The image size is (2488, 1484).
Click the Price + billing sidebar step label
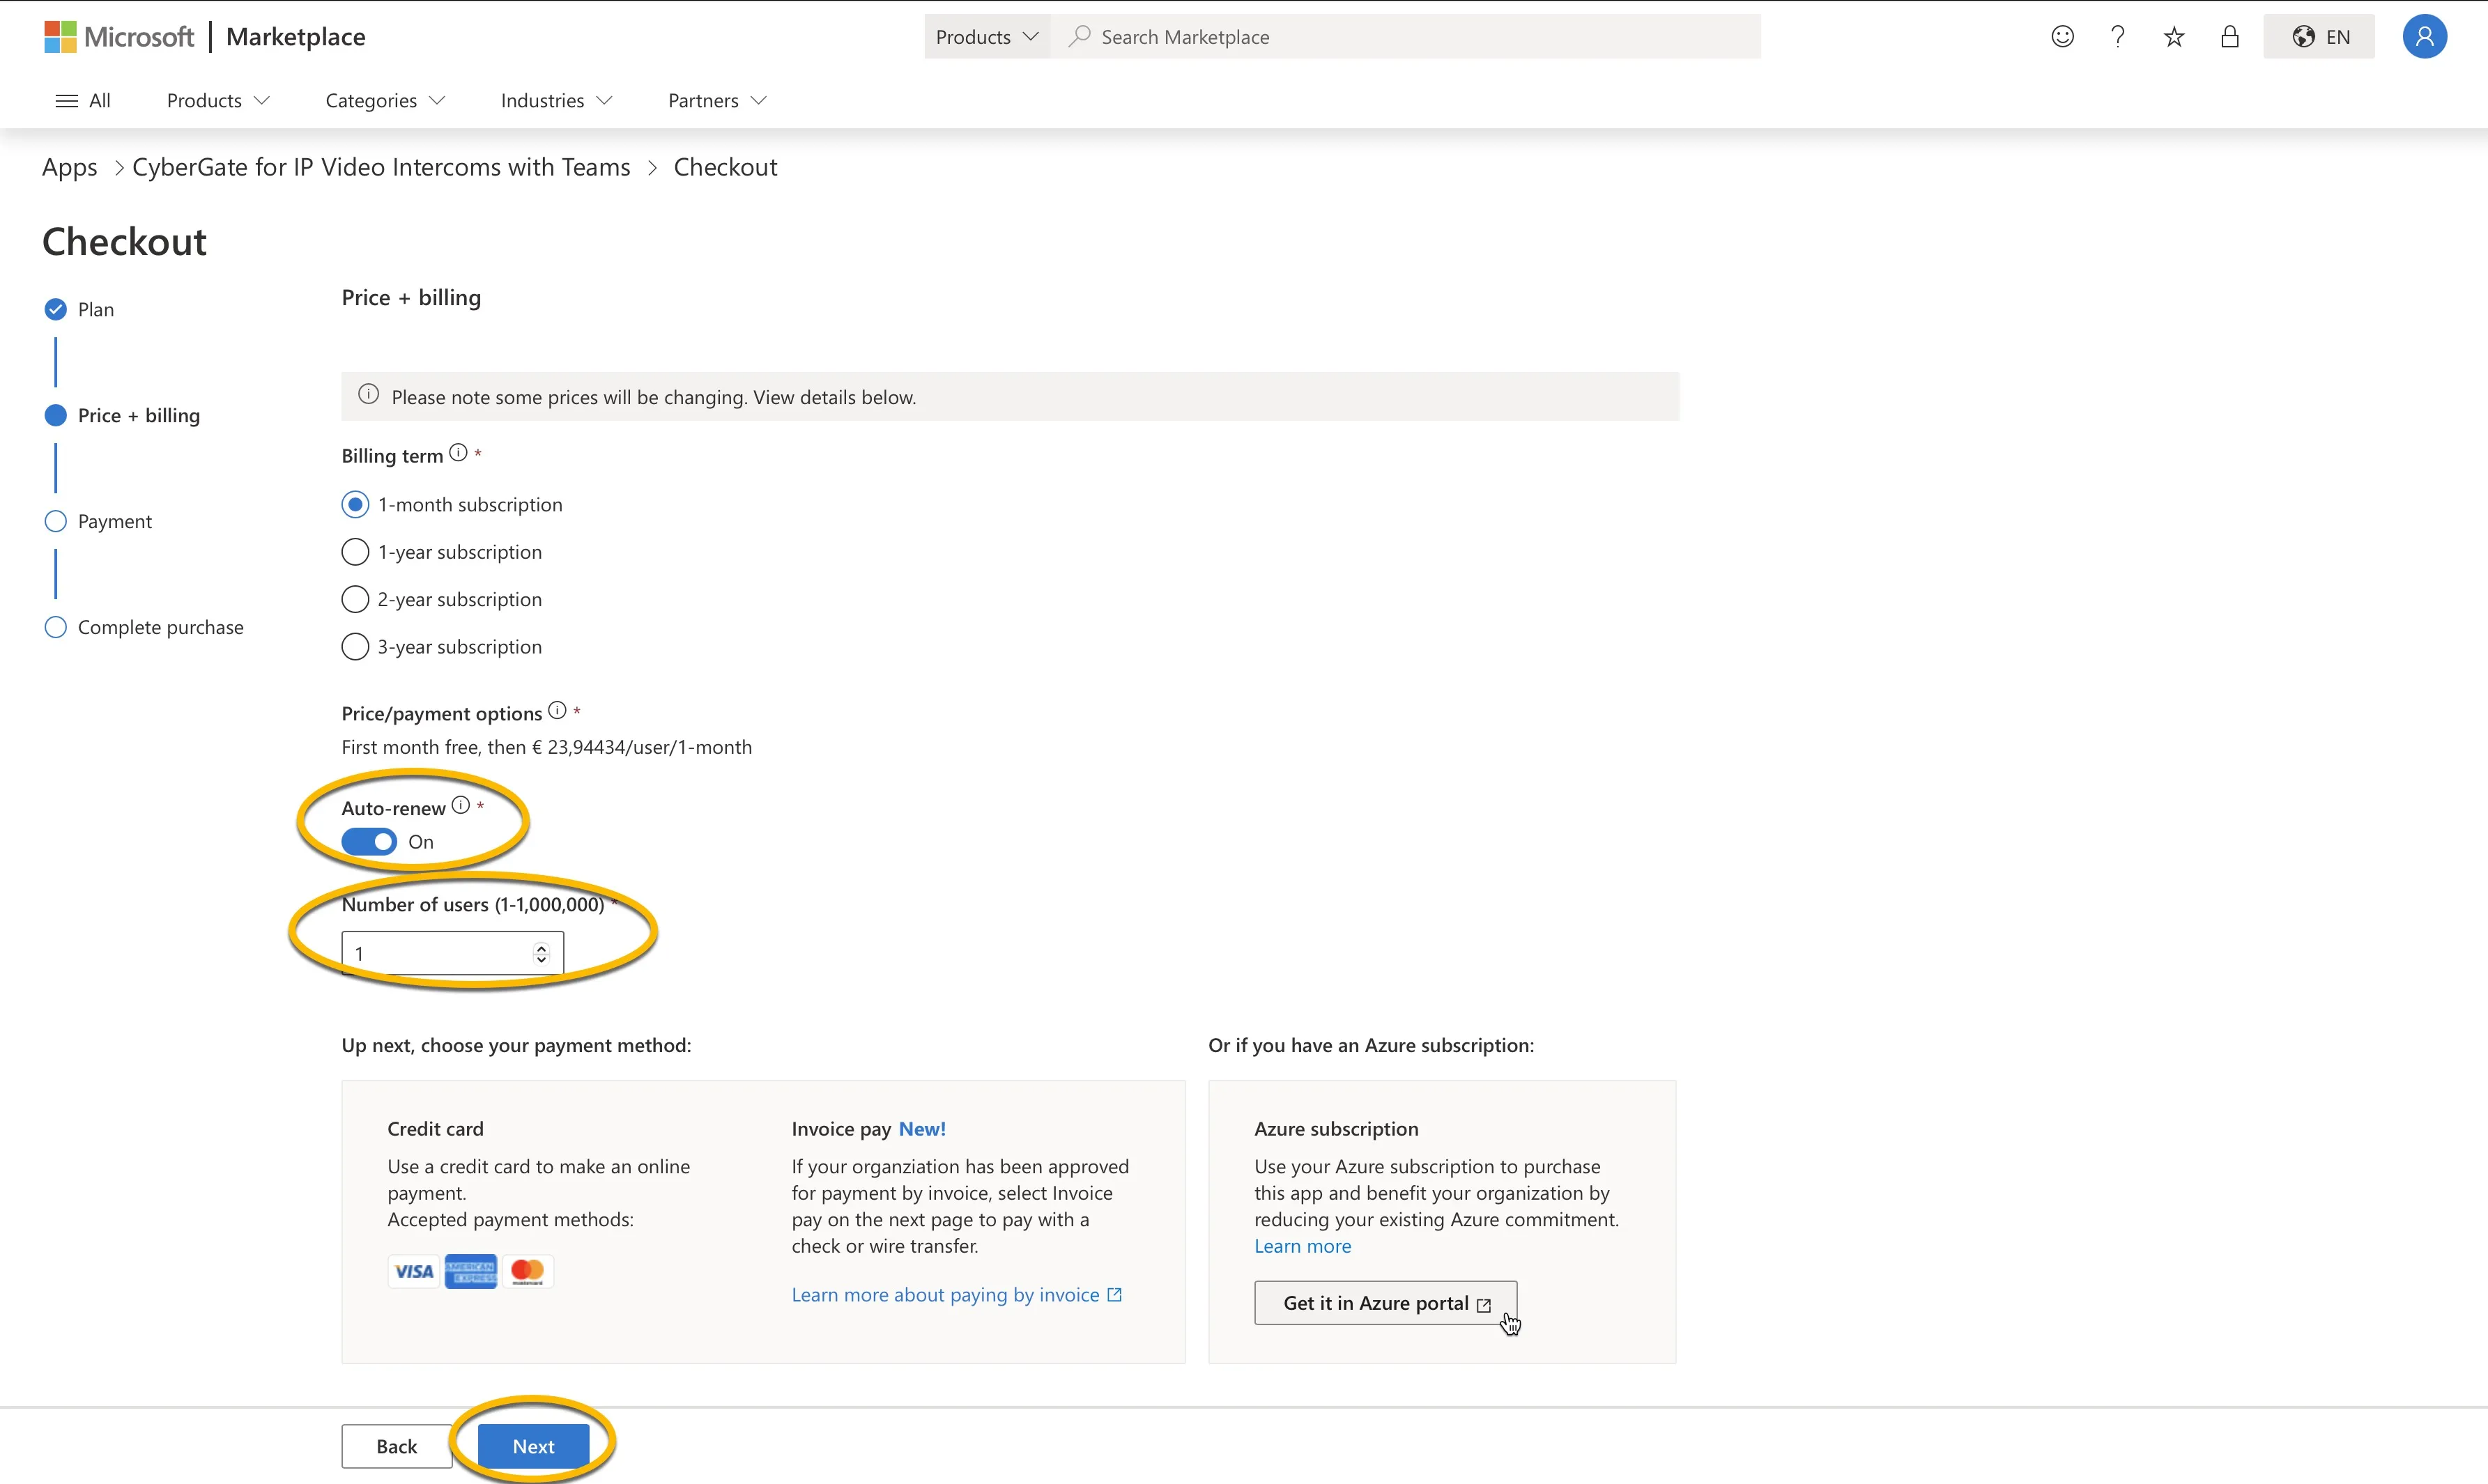[139, 416]
